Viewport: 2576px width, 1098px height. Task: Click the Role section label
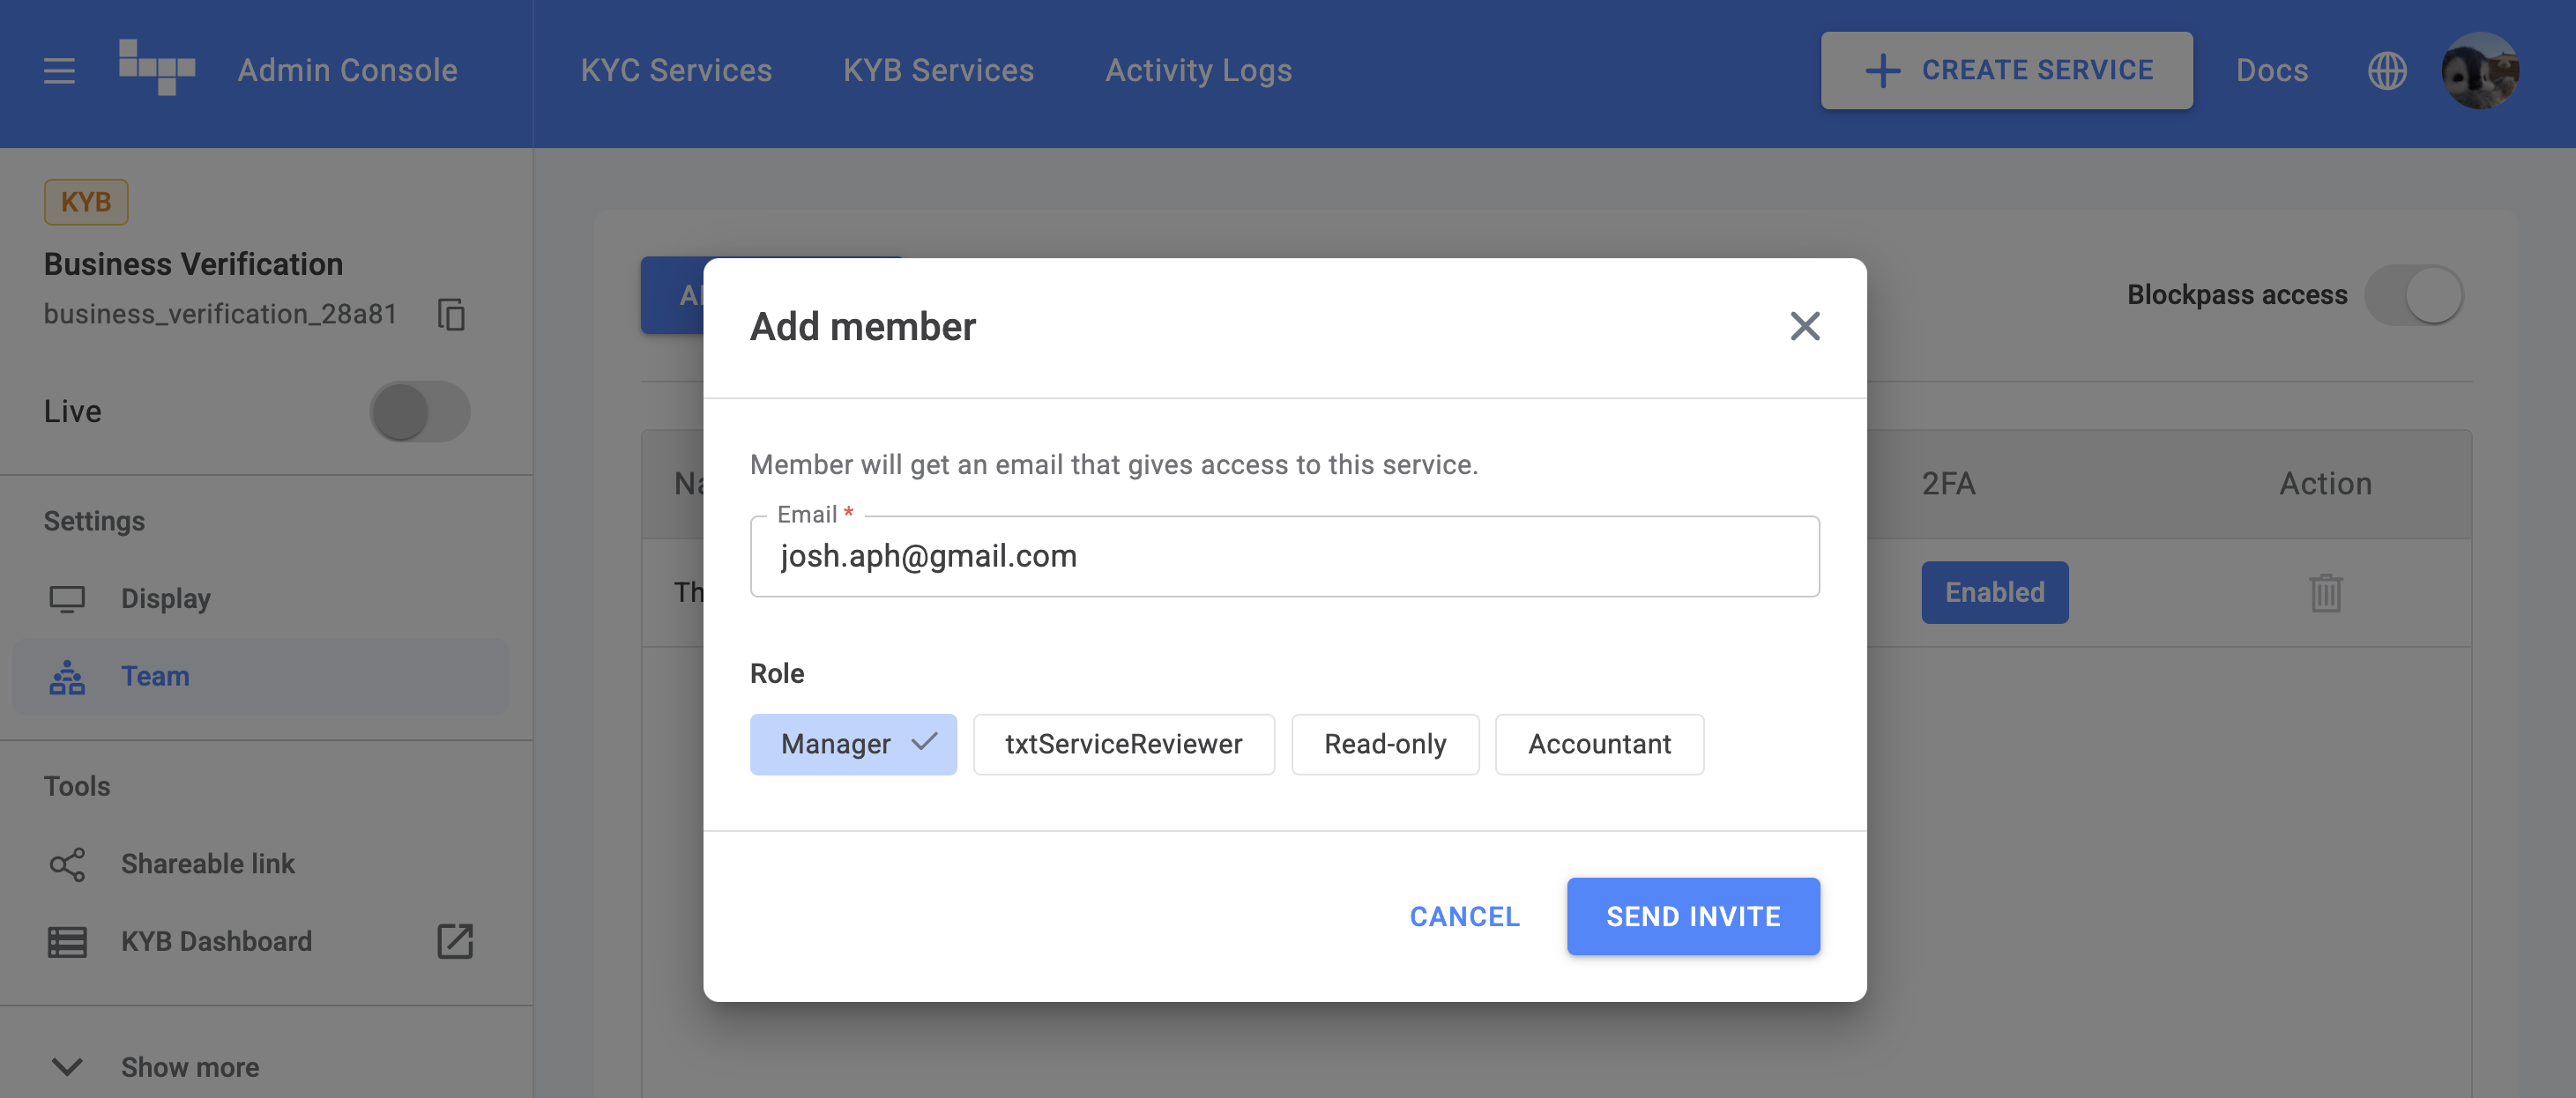[x=777, y=673]
